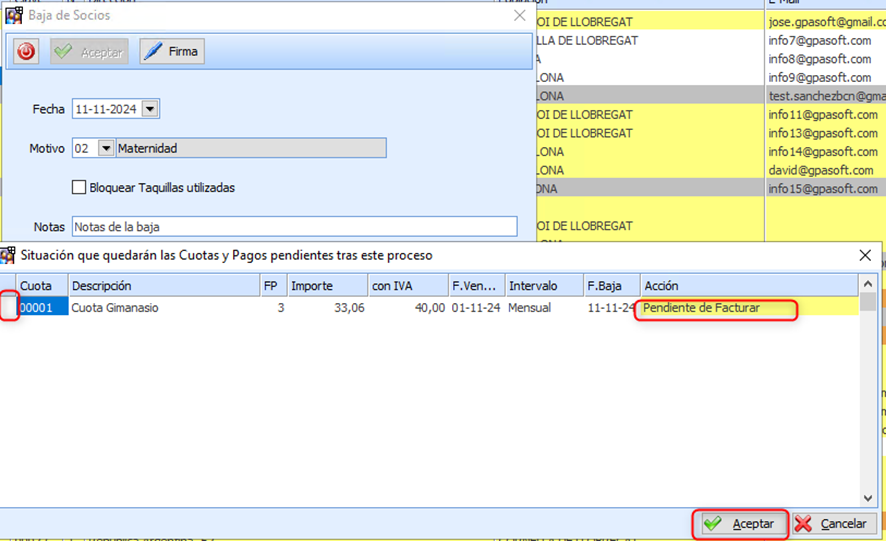Click the vertical scrollbar down arrow
Image resolution: width=886 pixels, height=541 pixels.
coord(868,499)
